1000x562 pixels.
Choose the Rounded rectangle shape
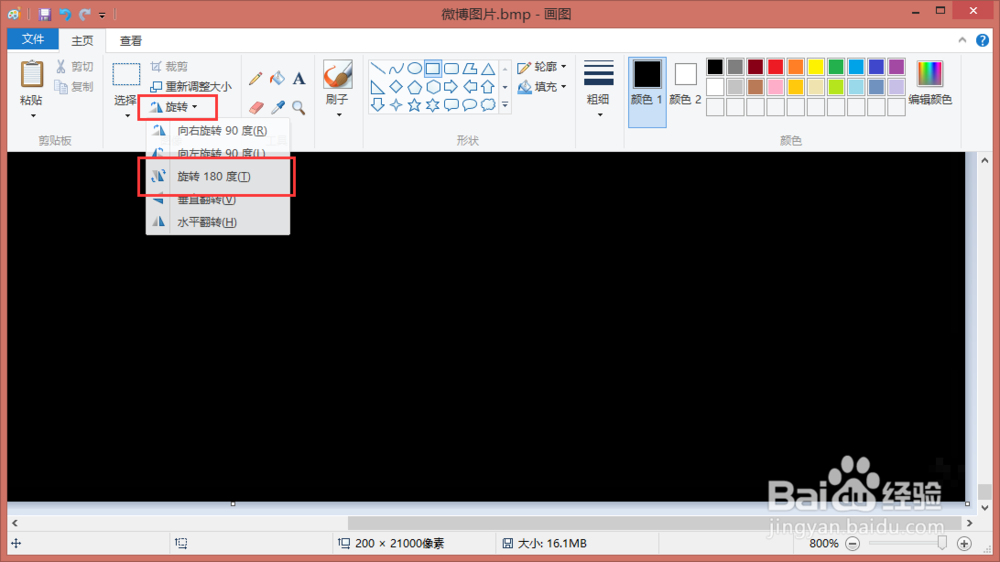point(452,68)
